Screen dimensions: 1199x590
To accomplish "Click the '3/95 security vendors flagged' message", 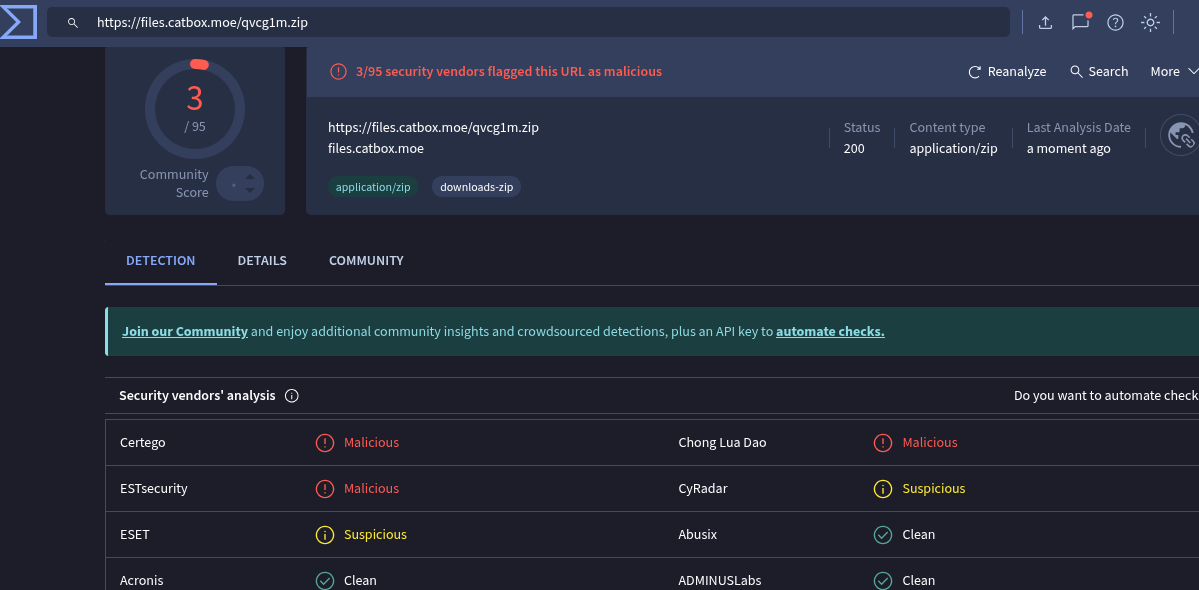I will [x=509, y=71].
